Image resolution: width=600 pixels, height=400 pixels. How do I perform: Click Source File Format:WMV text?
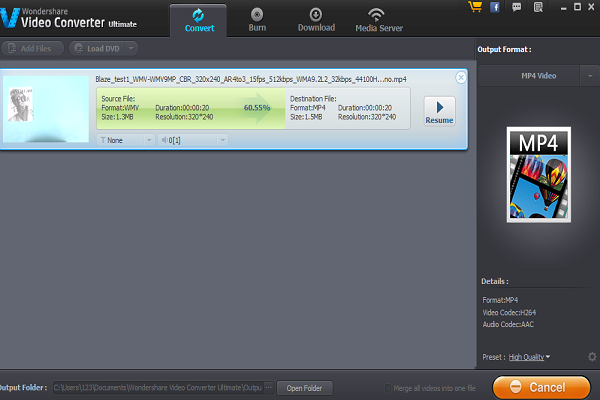pos(120,108)
